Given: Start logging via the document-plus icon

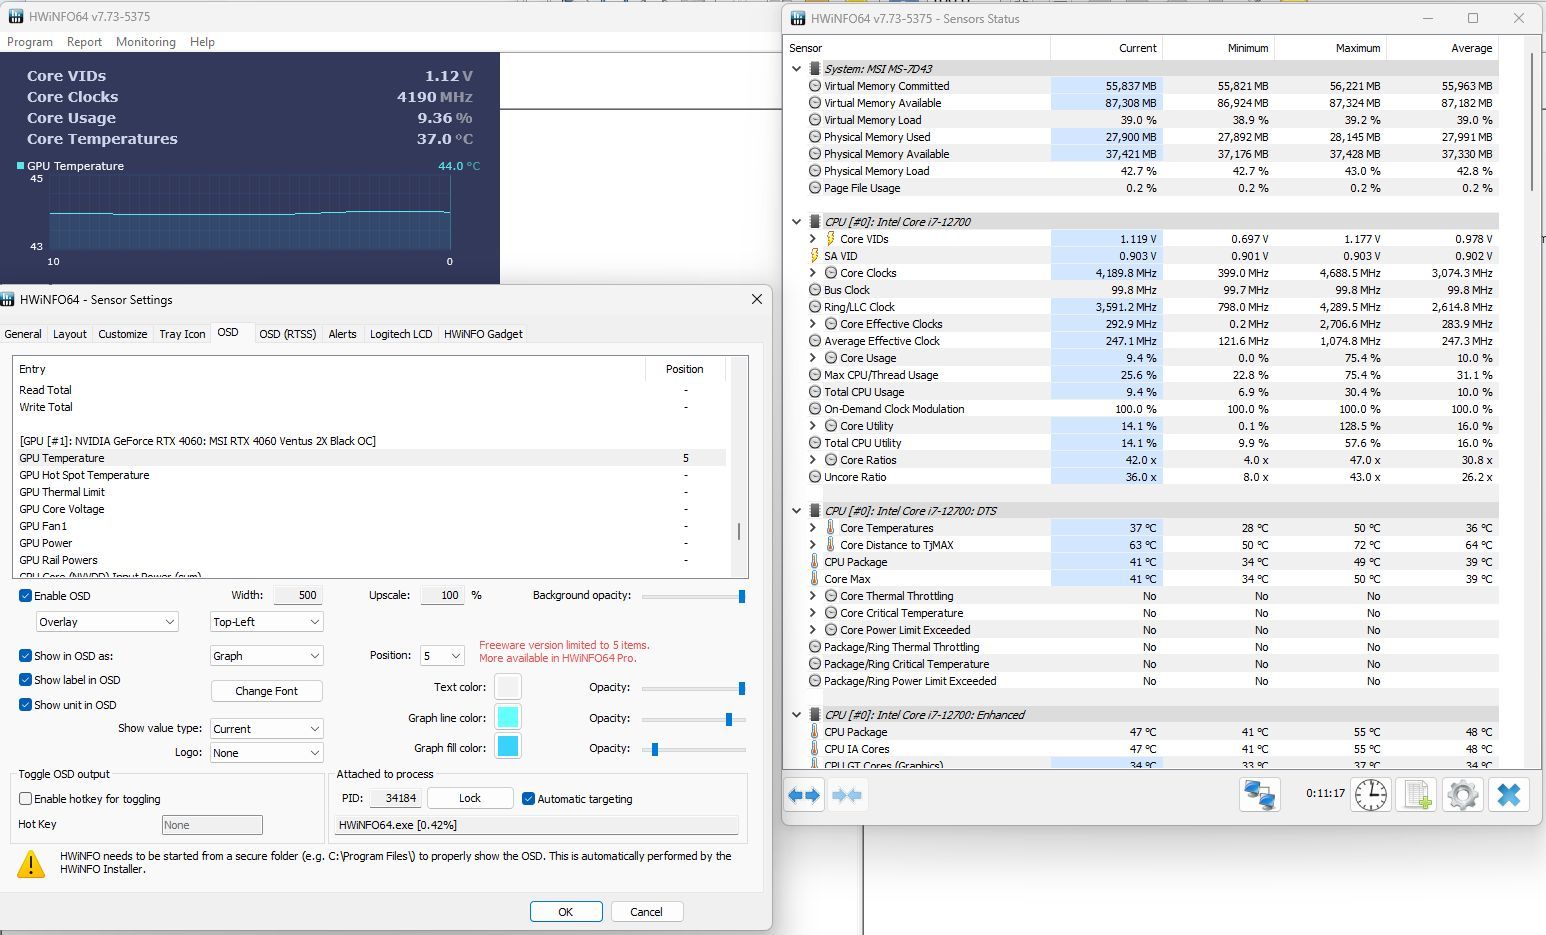Looking at the screenshot, I should pyautogui.click(x=1415, y=795).
